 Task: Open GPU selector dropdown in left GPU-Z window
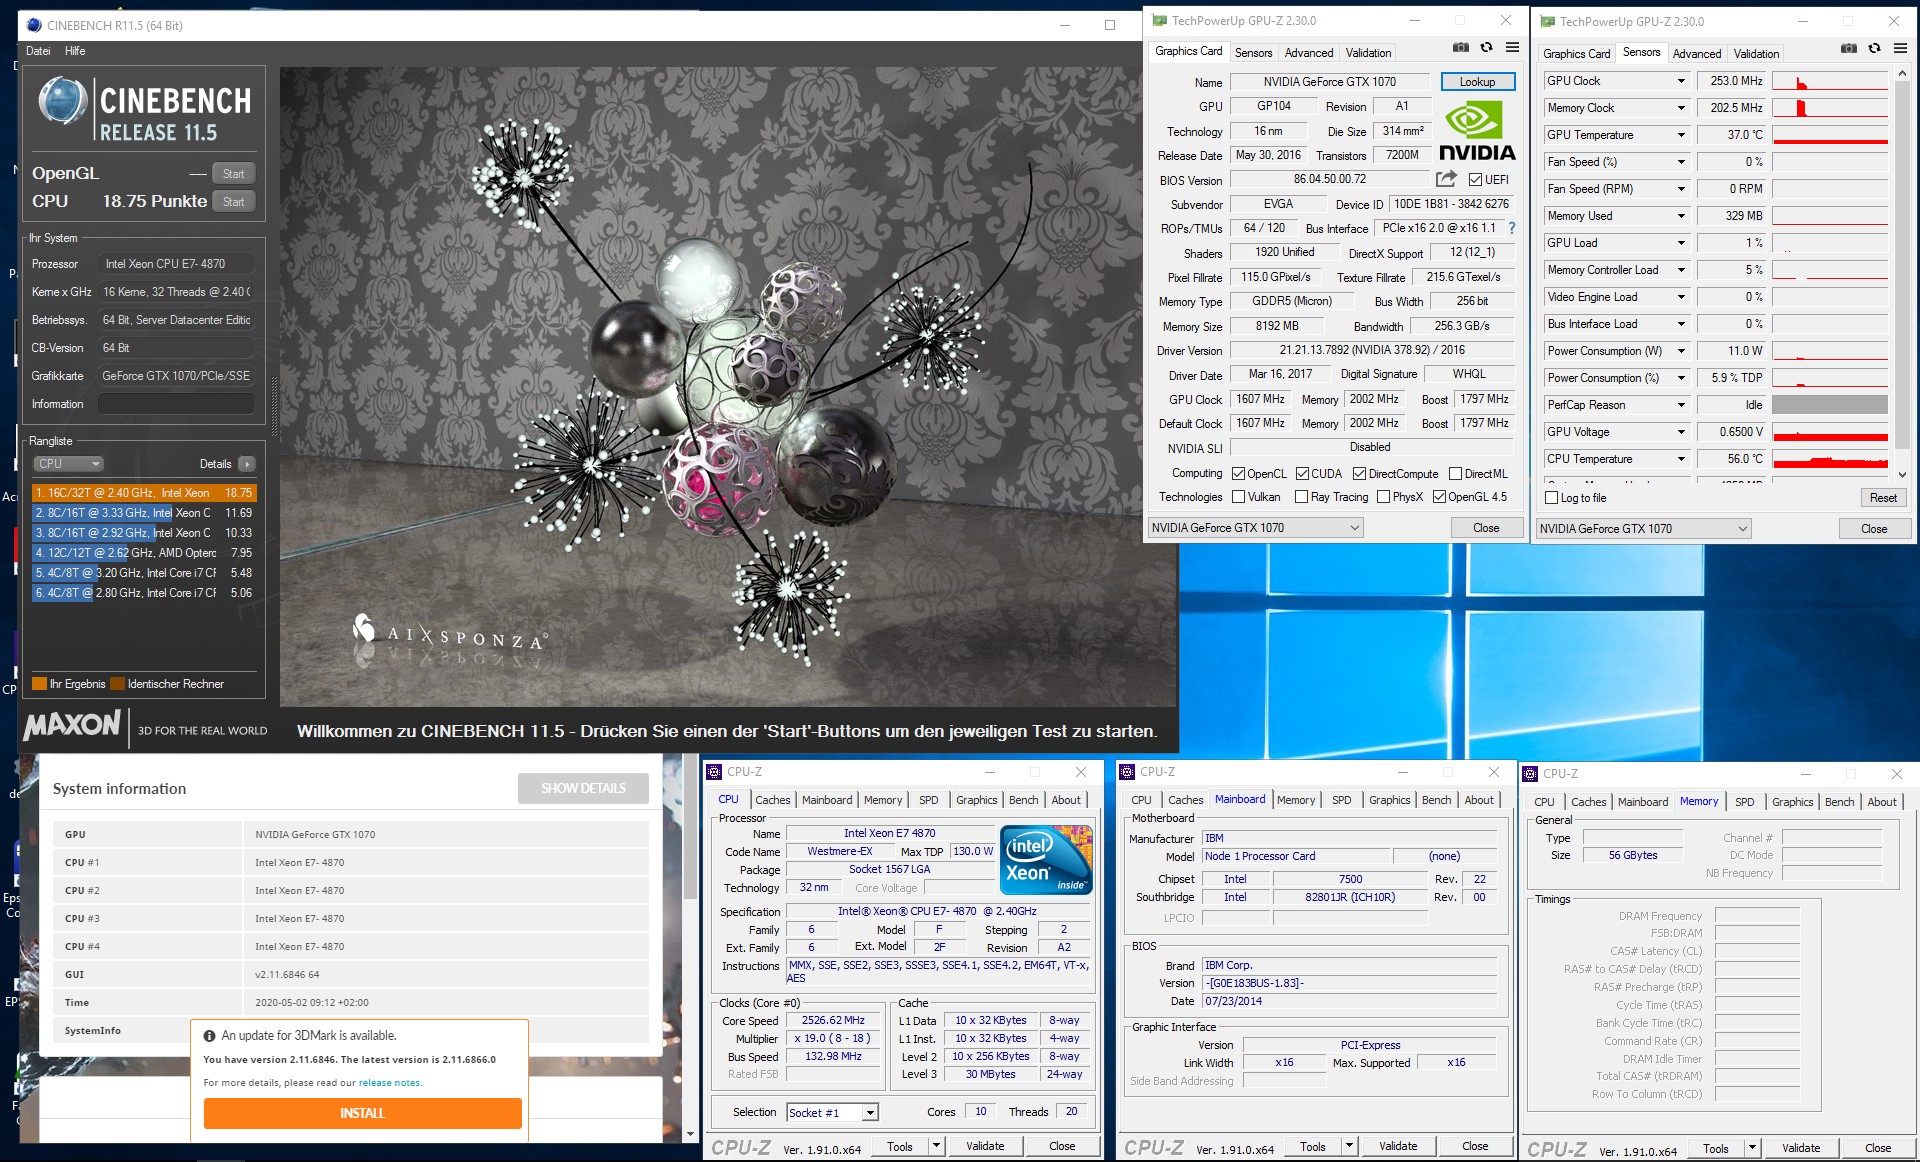pos(1256,528)
